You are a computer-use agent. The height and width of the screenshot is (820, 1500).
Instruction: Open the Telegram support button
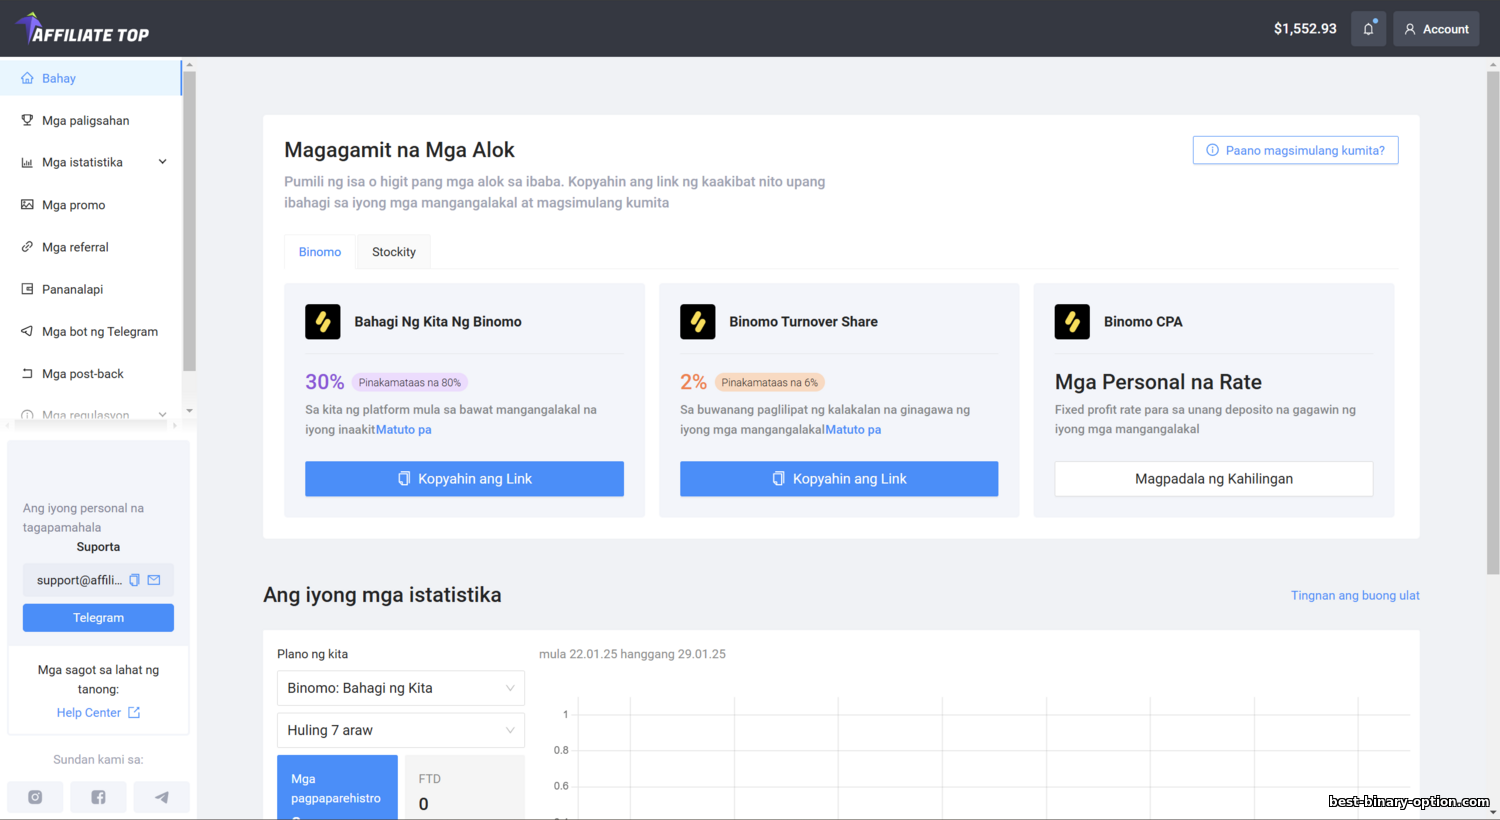98,618
